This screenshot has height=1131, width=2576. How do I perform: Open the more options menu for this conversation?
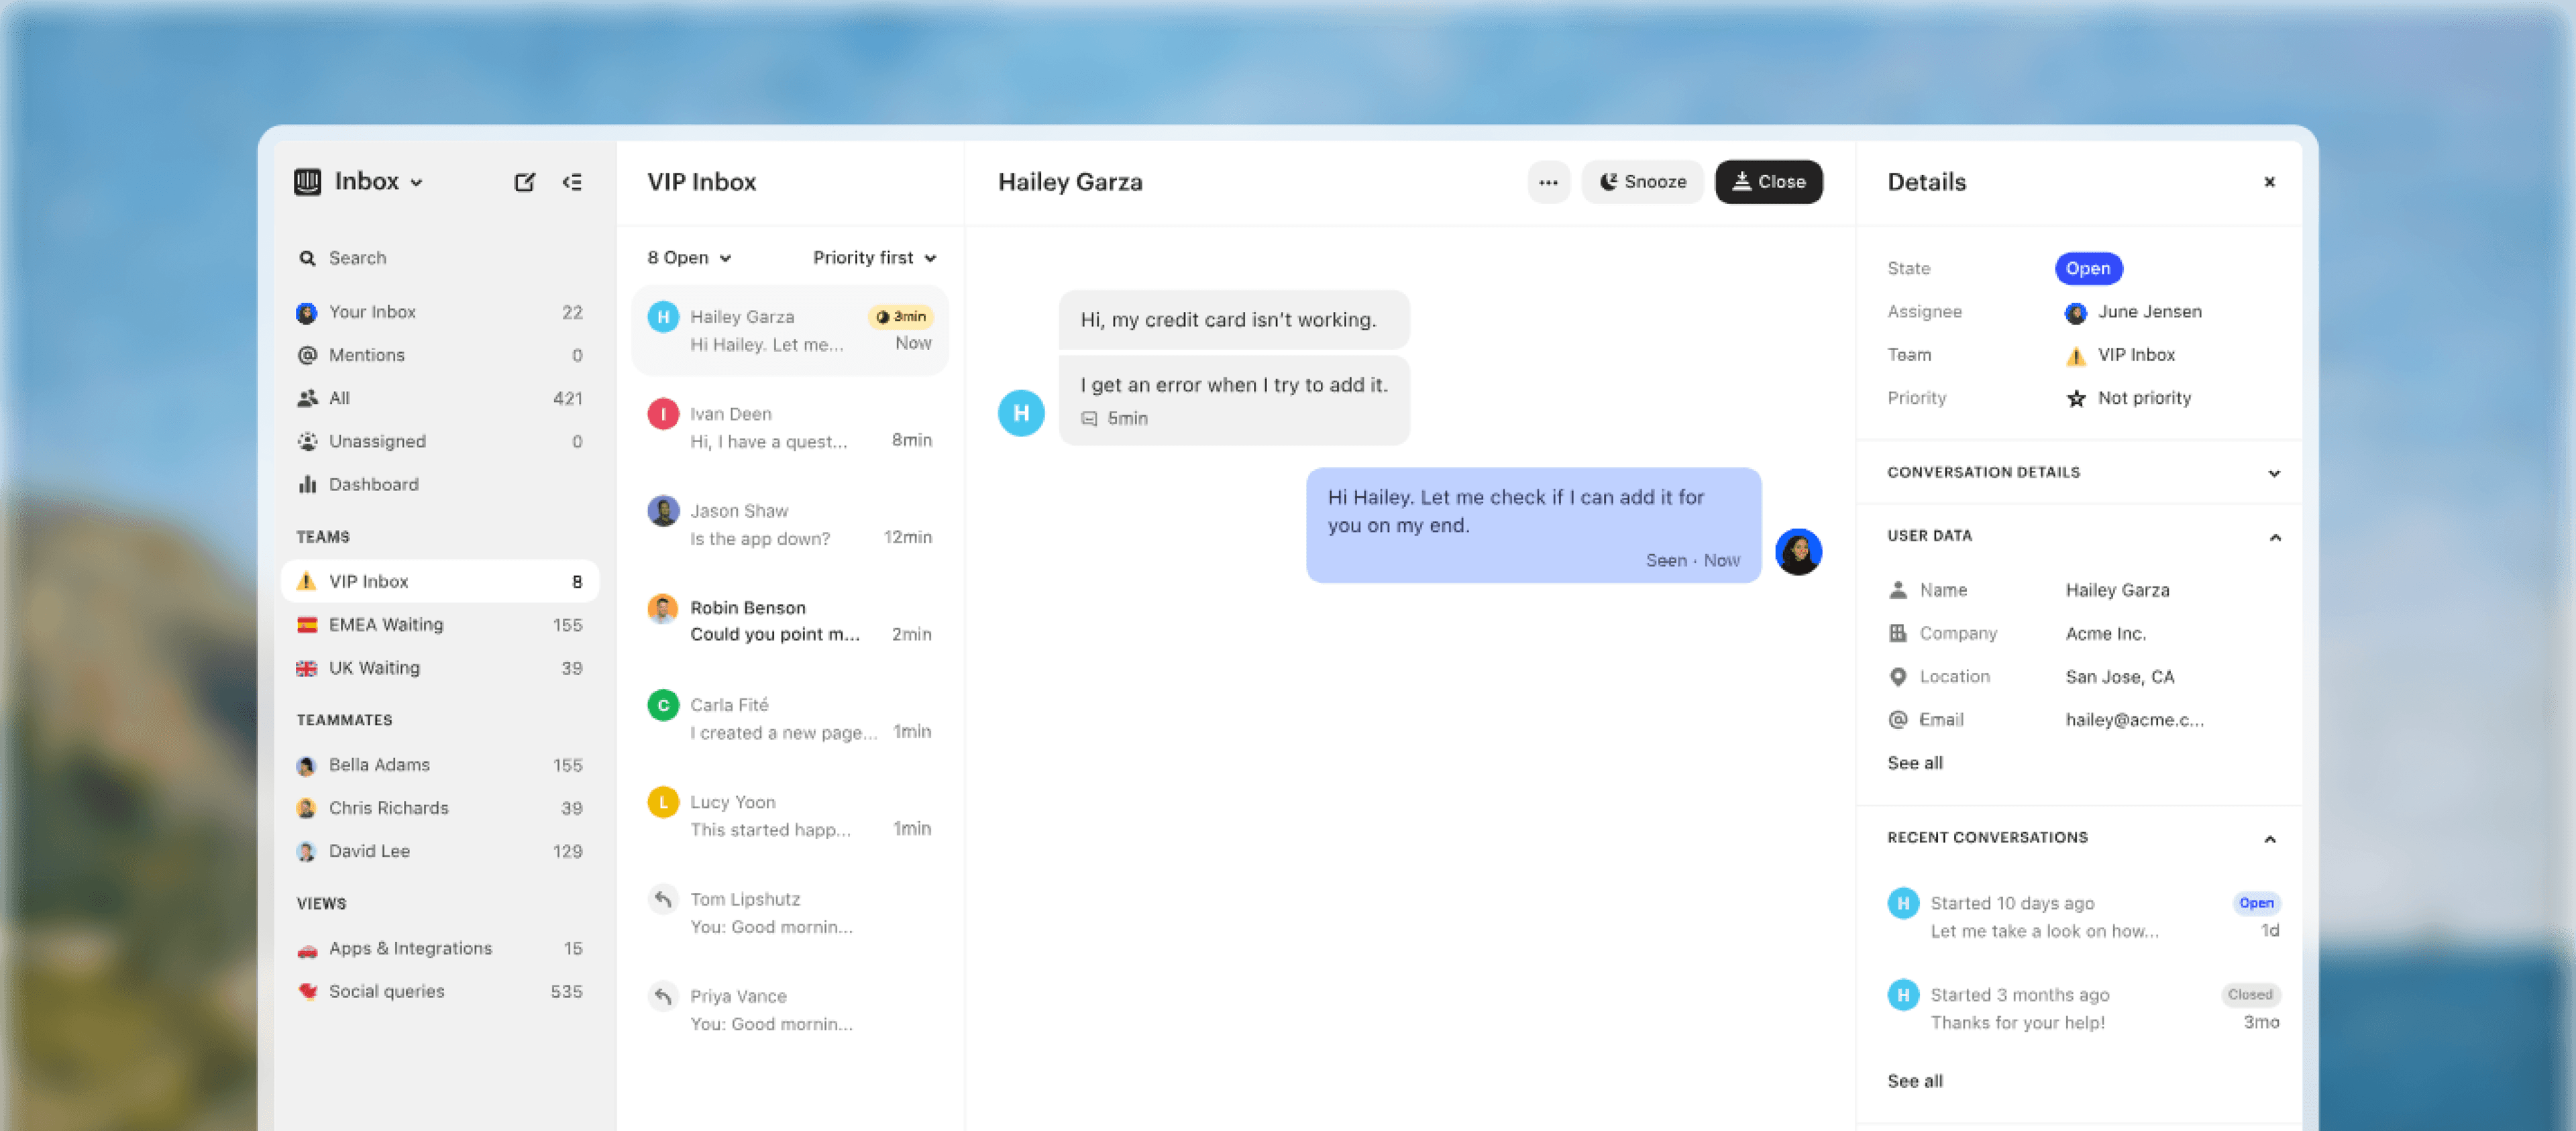coord(1548,181)
